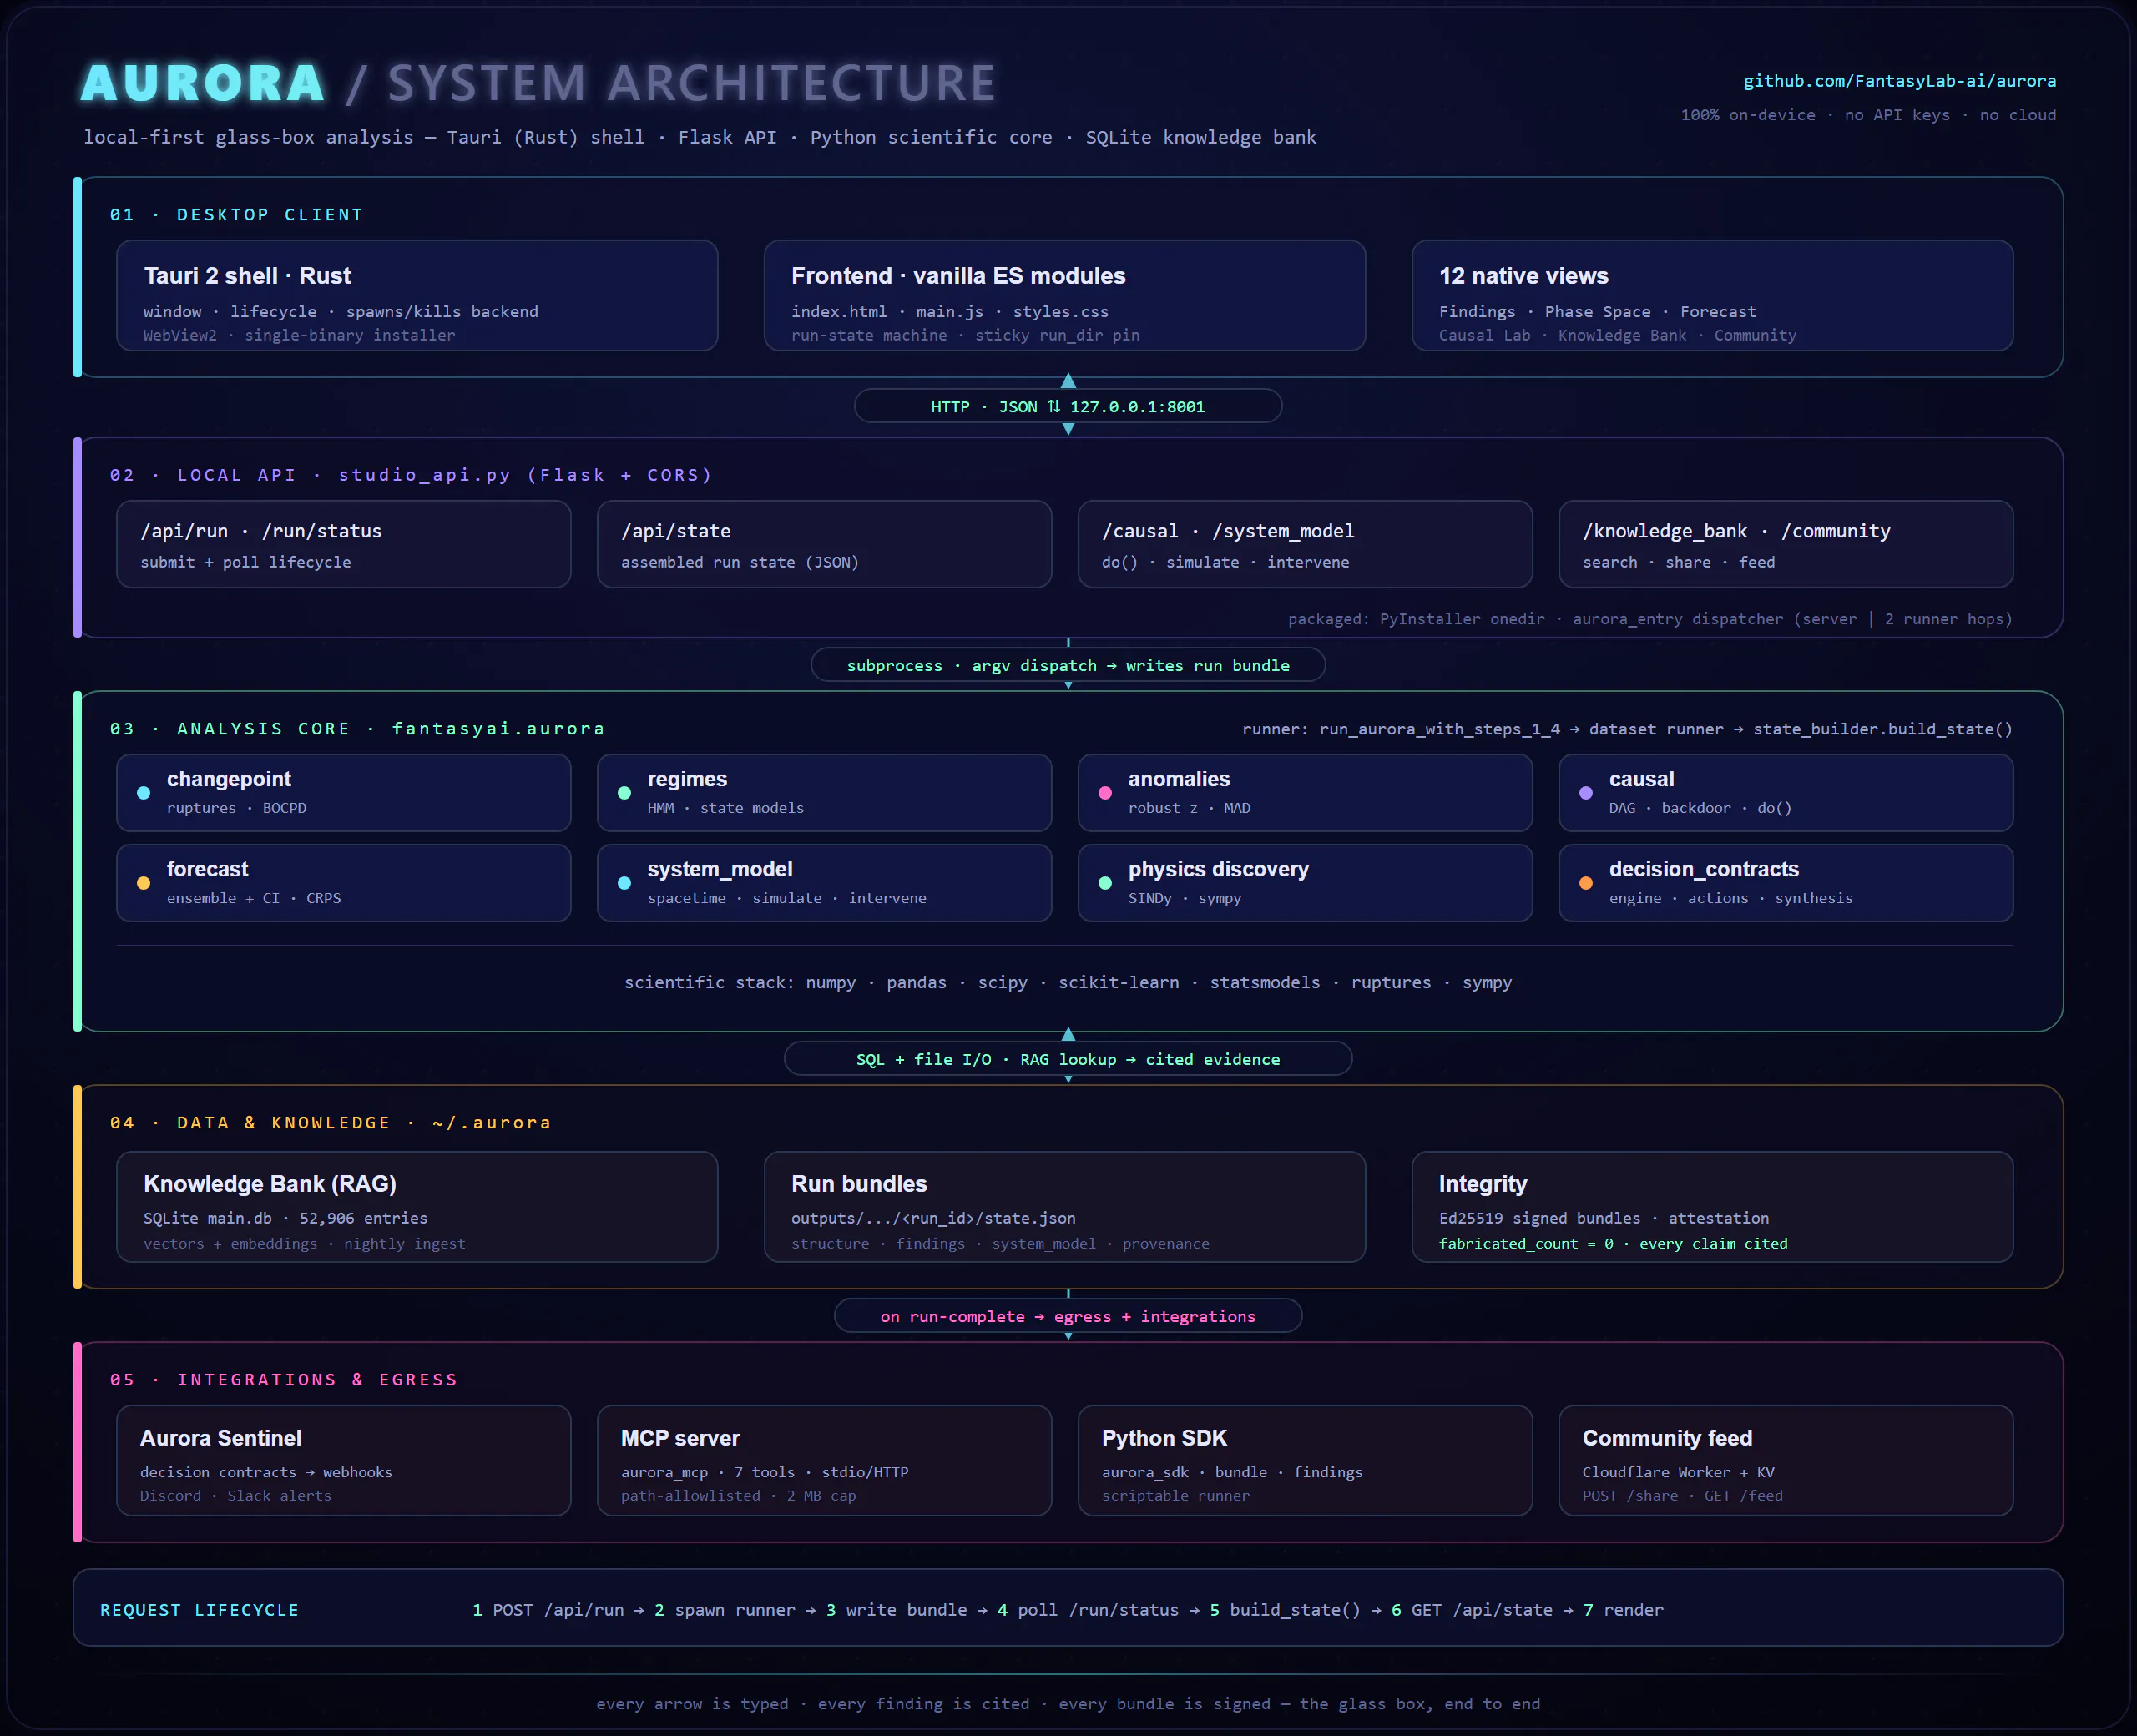The width and height of the screenshot is (2137, 1736).
Task: Open the Community feed card
Action: (1786, 1461)
